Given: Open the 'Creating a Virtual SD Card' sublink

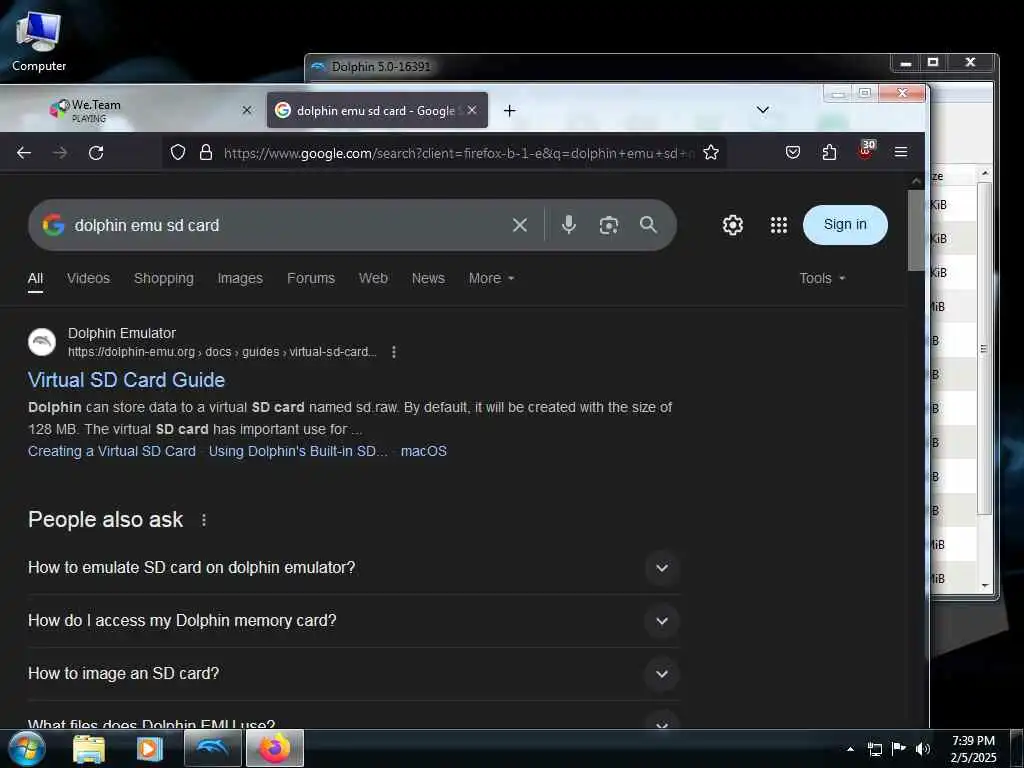Looking at the screenshot, I should [112, 451].
